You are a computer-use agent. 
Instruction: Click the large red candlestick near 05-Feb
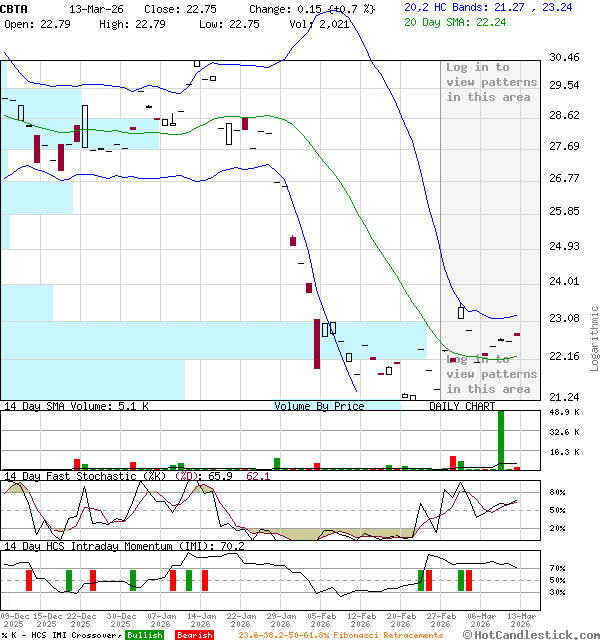317,343
